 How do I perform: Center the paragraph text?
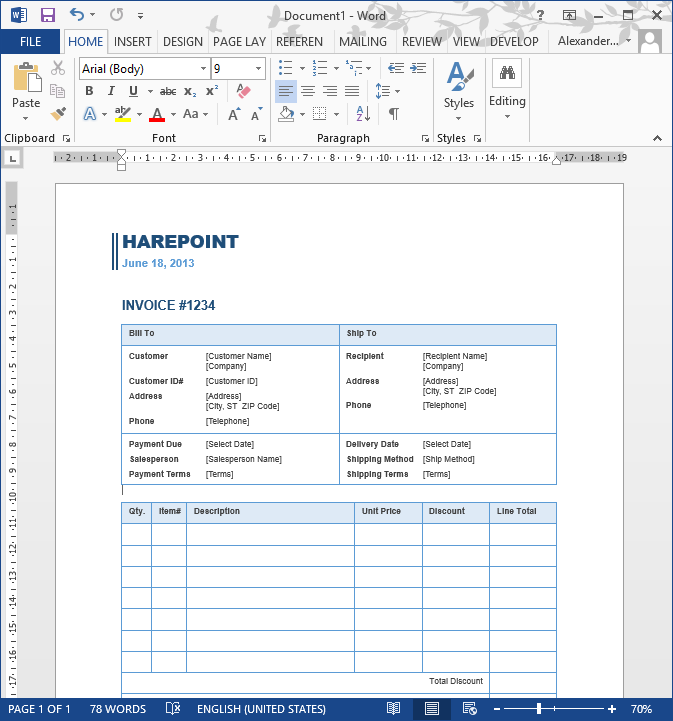[308, 91]
